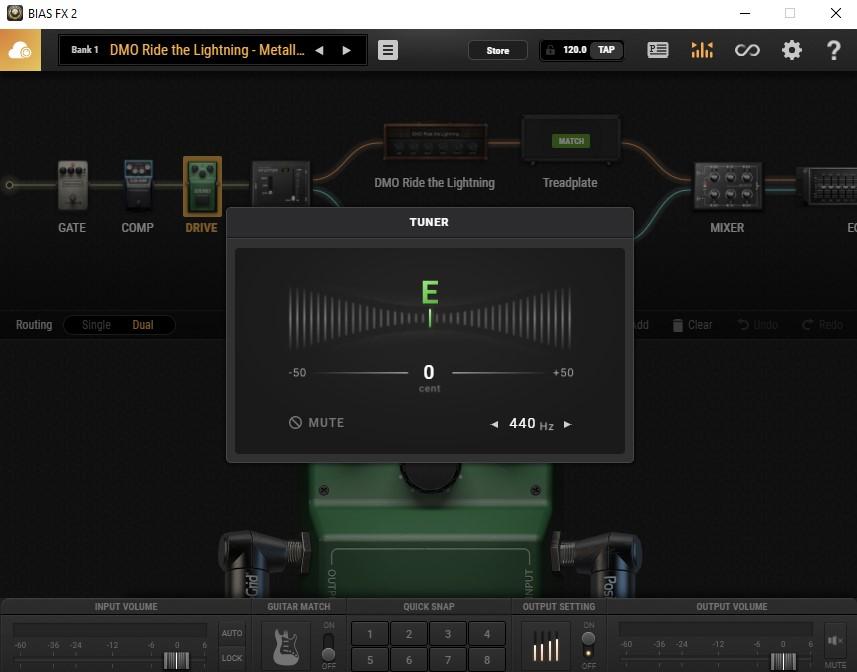
Task: Select Quick Snap slot 4
Action: click(x=487, y=634)
